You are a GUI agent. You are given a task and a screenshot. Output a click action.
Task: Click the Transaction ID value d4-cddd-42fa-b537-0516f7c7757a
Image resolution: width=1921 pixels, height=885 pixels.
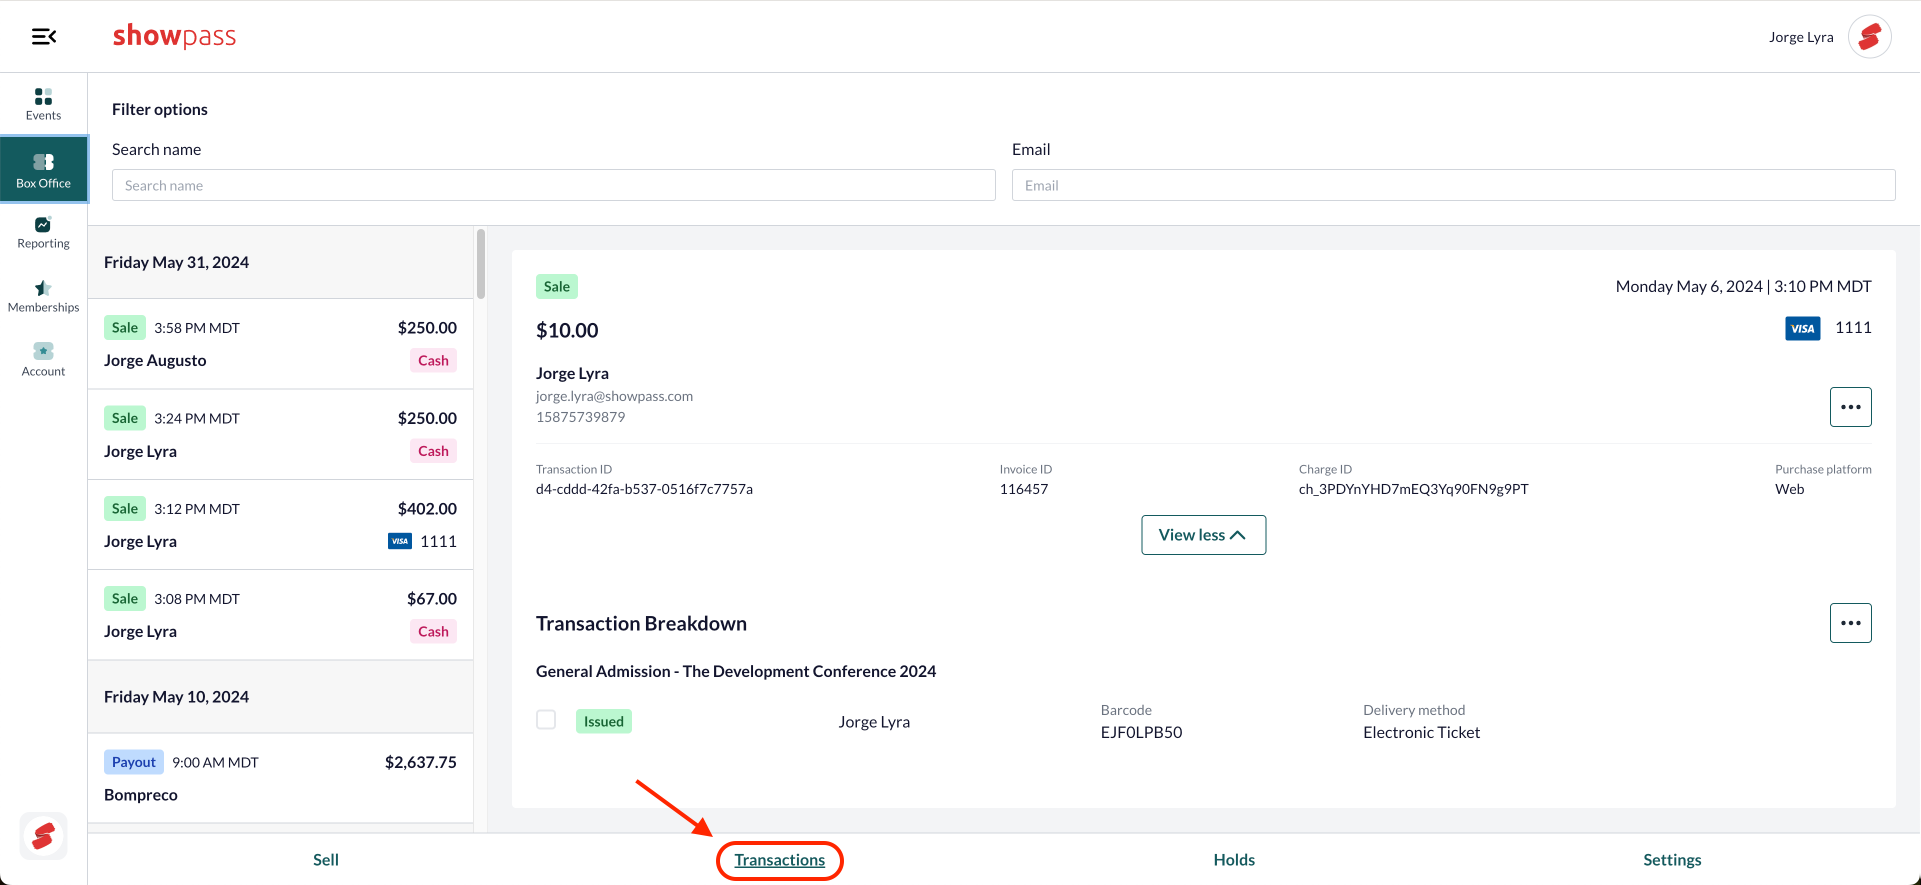click(644, 489)
